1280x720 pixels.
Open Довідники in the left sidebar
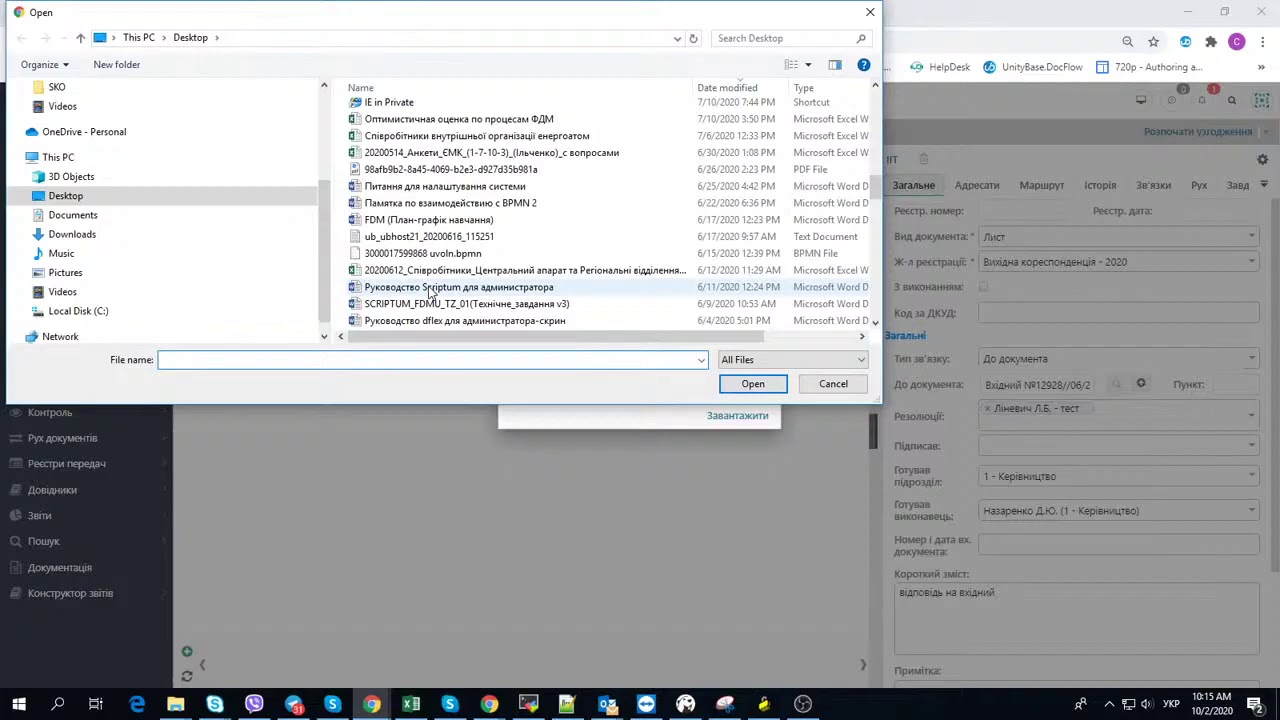[52, 490]
